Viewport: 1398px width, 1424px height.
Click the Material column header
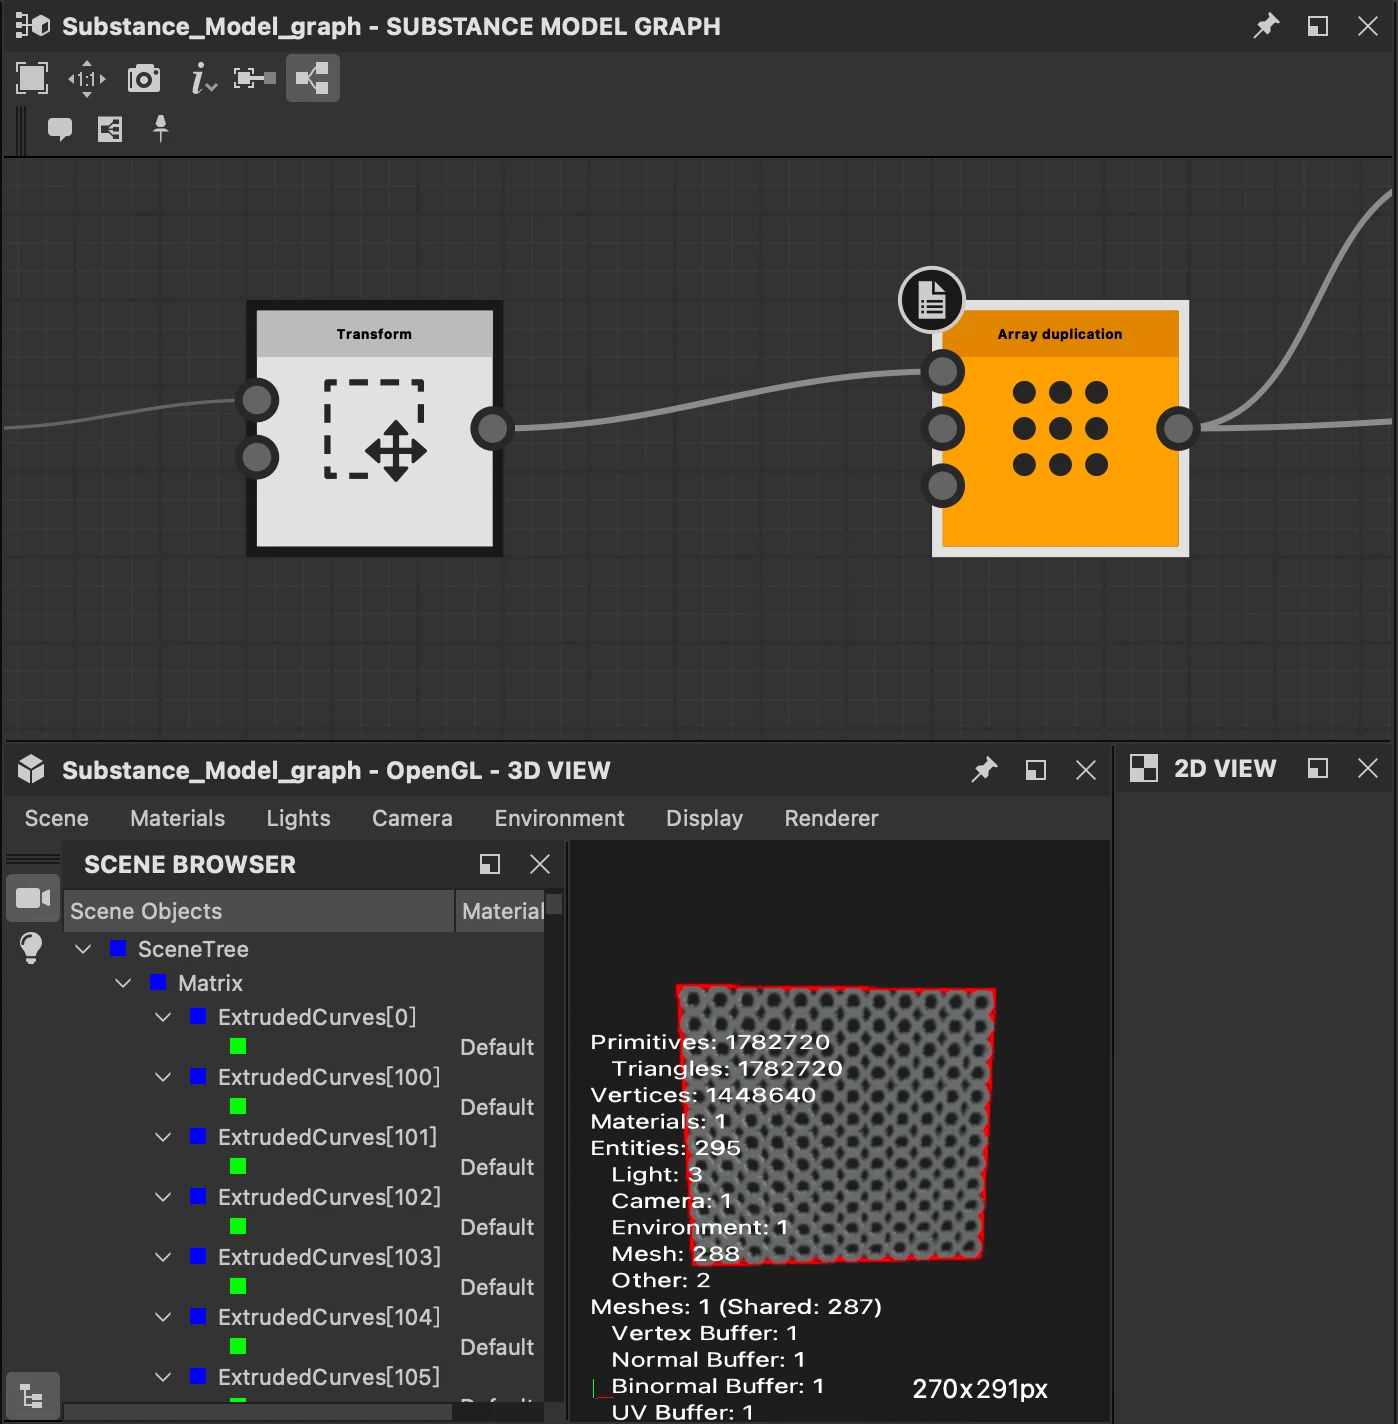tap(501, 911)
